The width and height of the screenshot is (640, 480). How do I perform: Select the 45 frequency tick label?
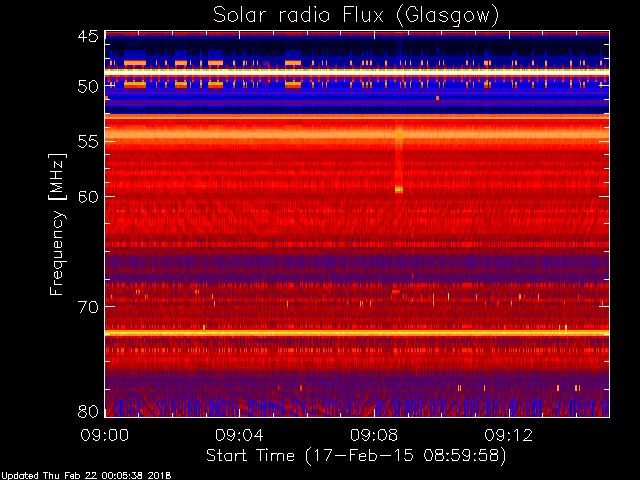[x=88, y=37]
